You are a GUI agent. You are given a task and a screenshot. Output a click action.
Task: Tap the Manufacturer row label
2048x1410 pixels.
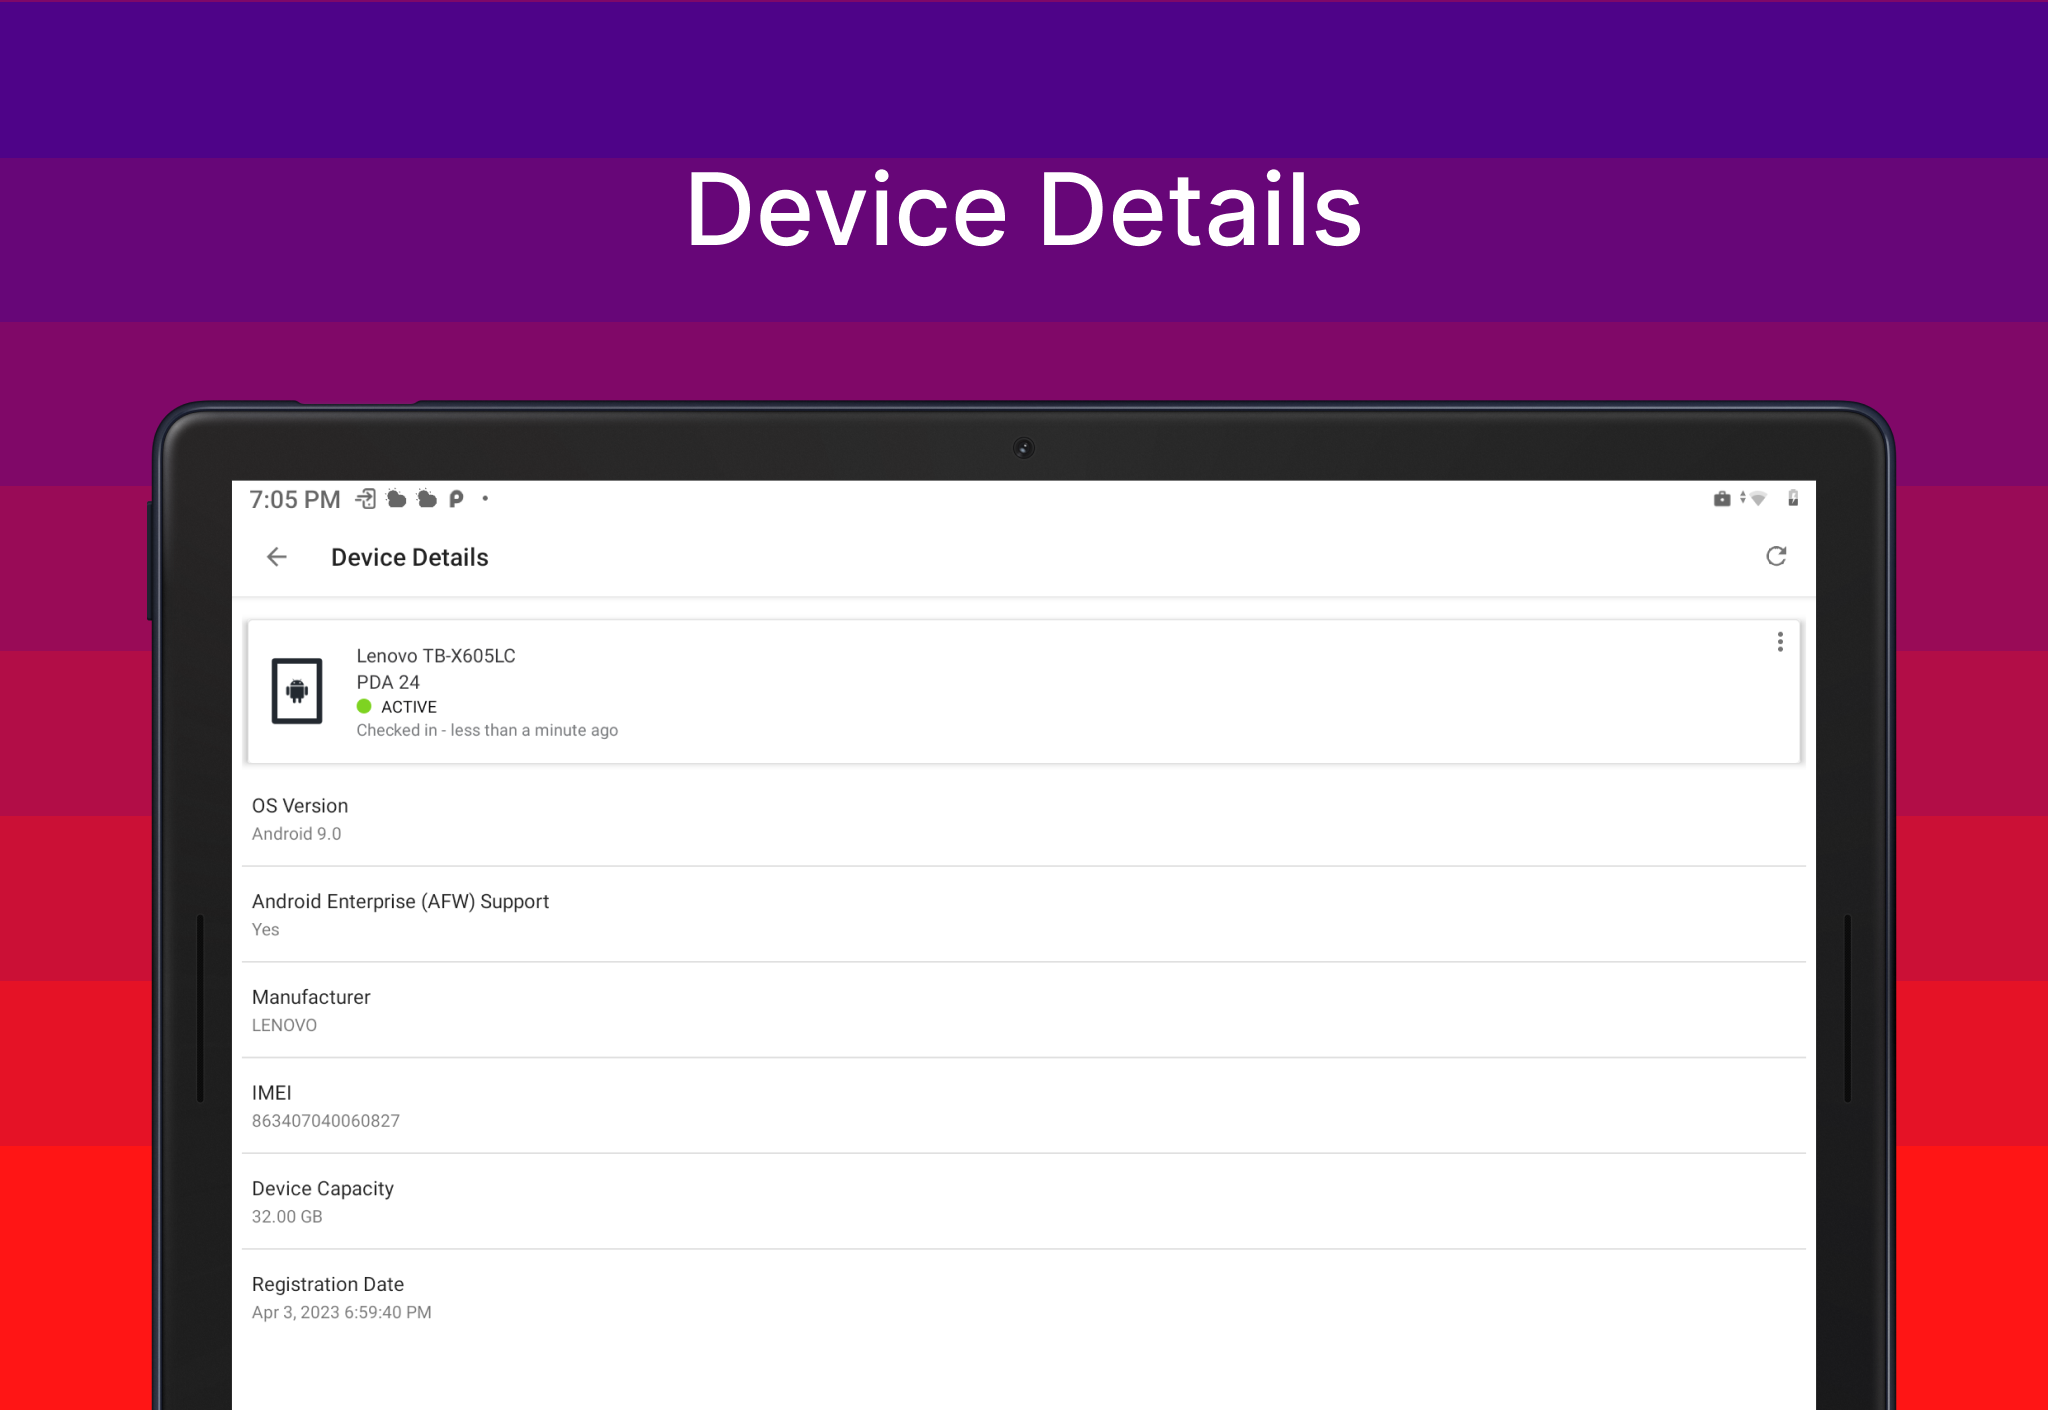pyautogui.click(x=311, y=997)
